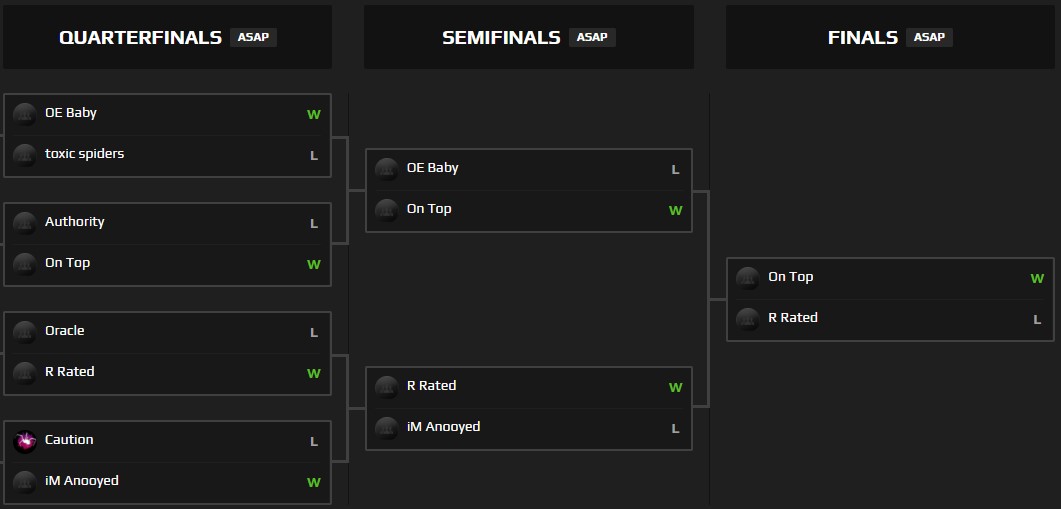1061x509 pixels.
Task: Click the green W beside On Top in the Finals
Action: 1037,279
